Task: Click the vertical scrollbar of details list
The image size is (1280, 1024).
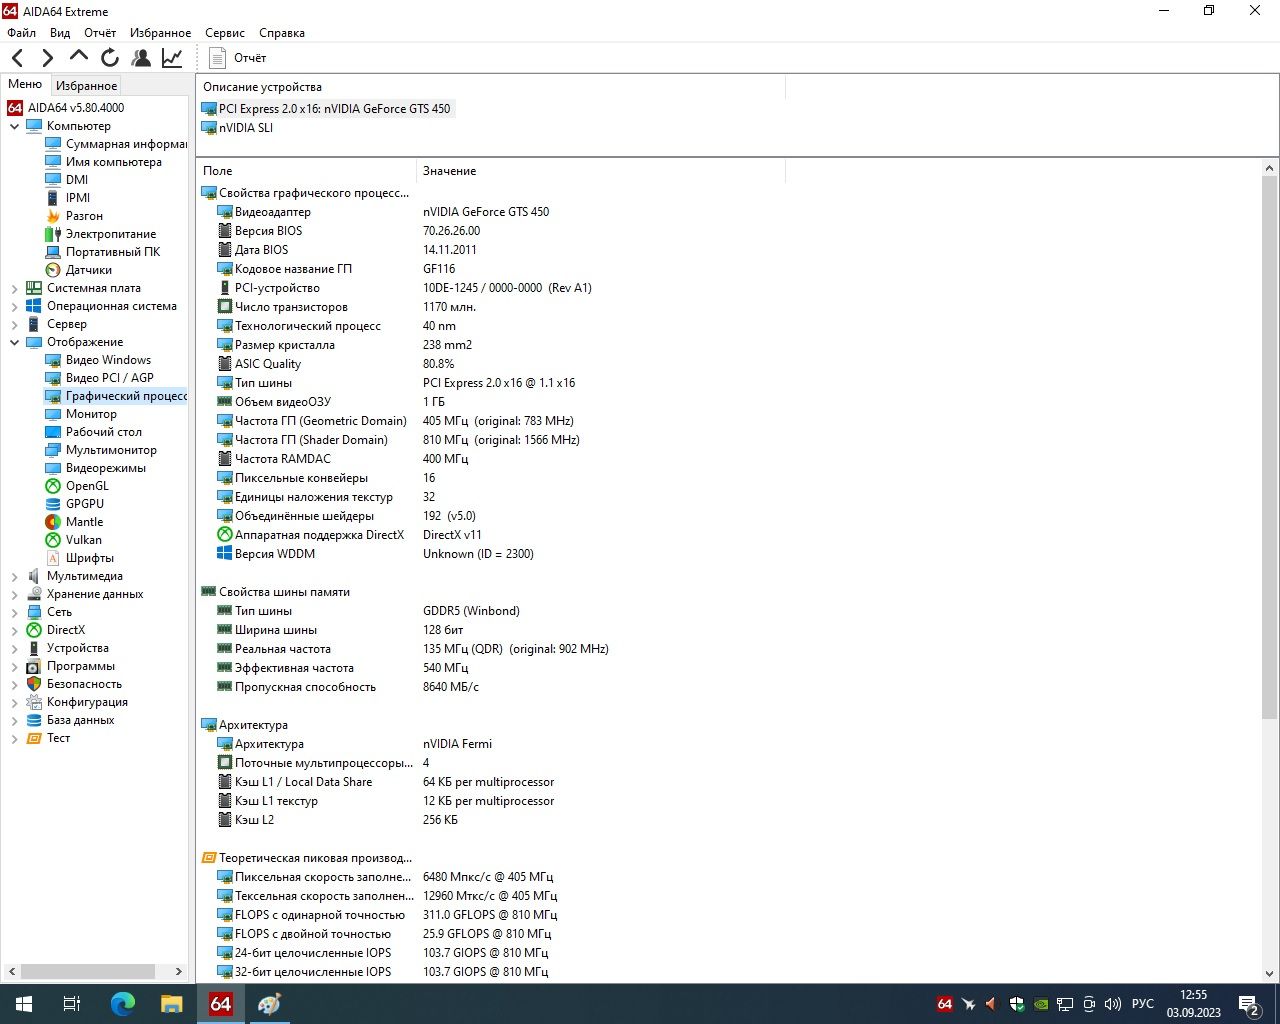Action: coord(1270,447)
